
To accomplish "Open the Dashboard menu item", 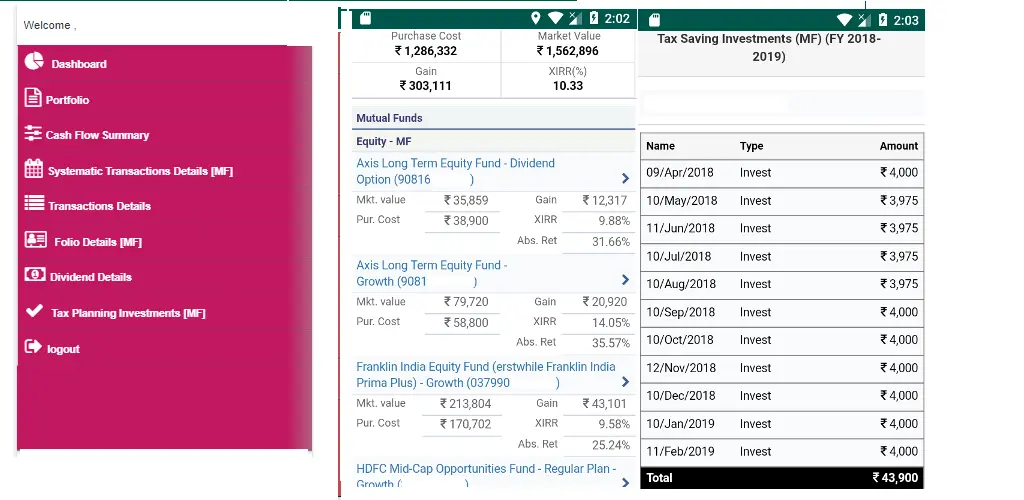I will 79,64.
